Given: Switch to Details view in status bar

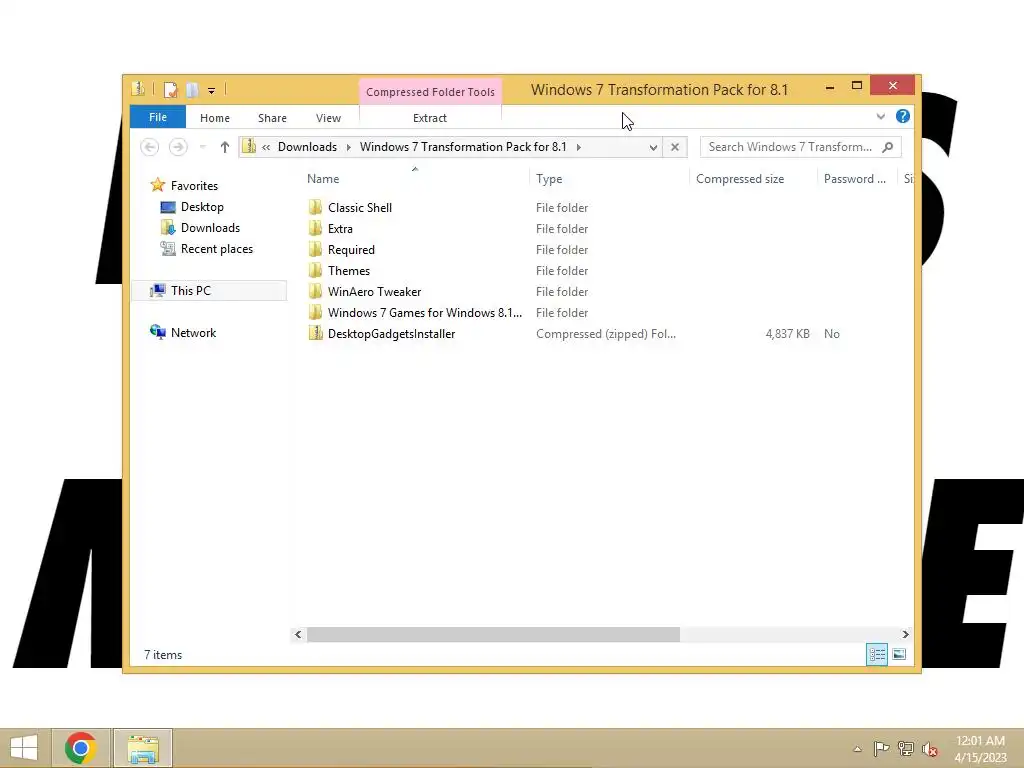Looking at the screenshot, I should (876, 654).
